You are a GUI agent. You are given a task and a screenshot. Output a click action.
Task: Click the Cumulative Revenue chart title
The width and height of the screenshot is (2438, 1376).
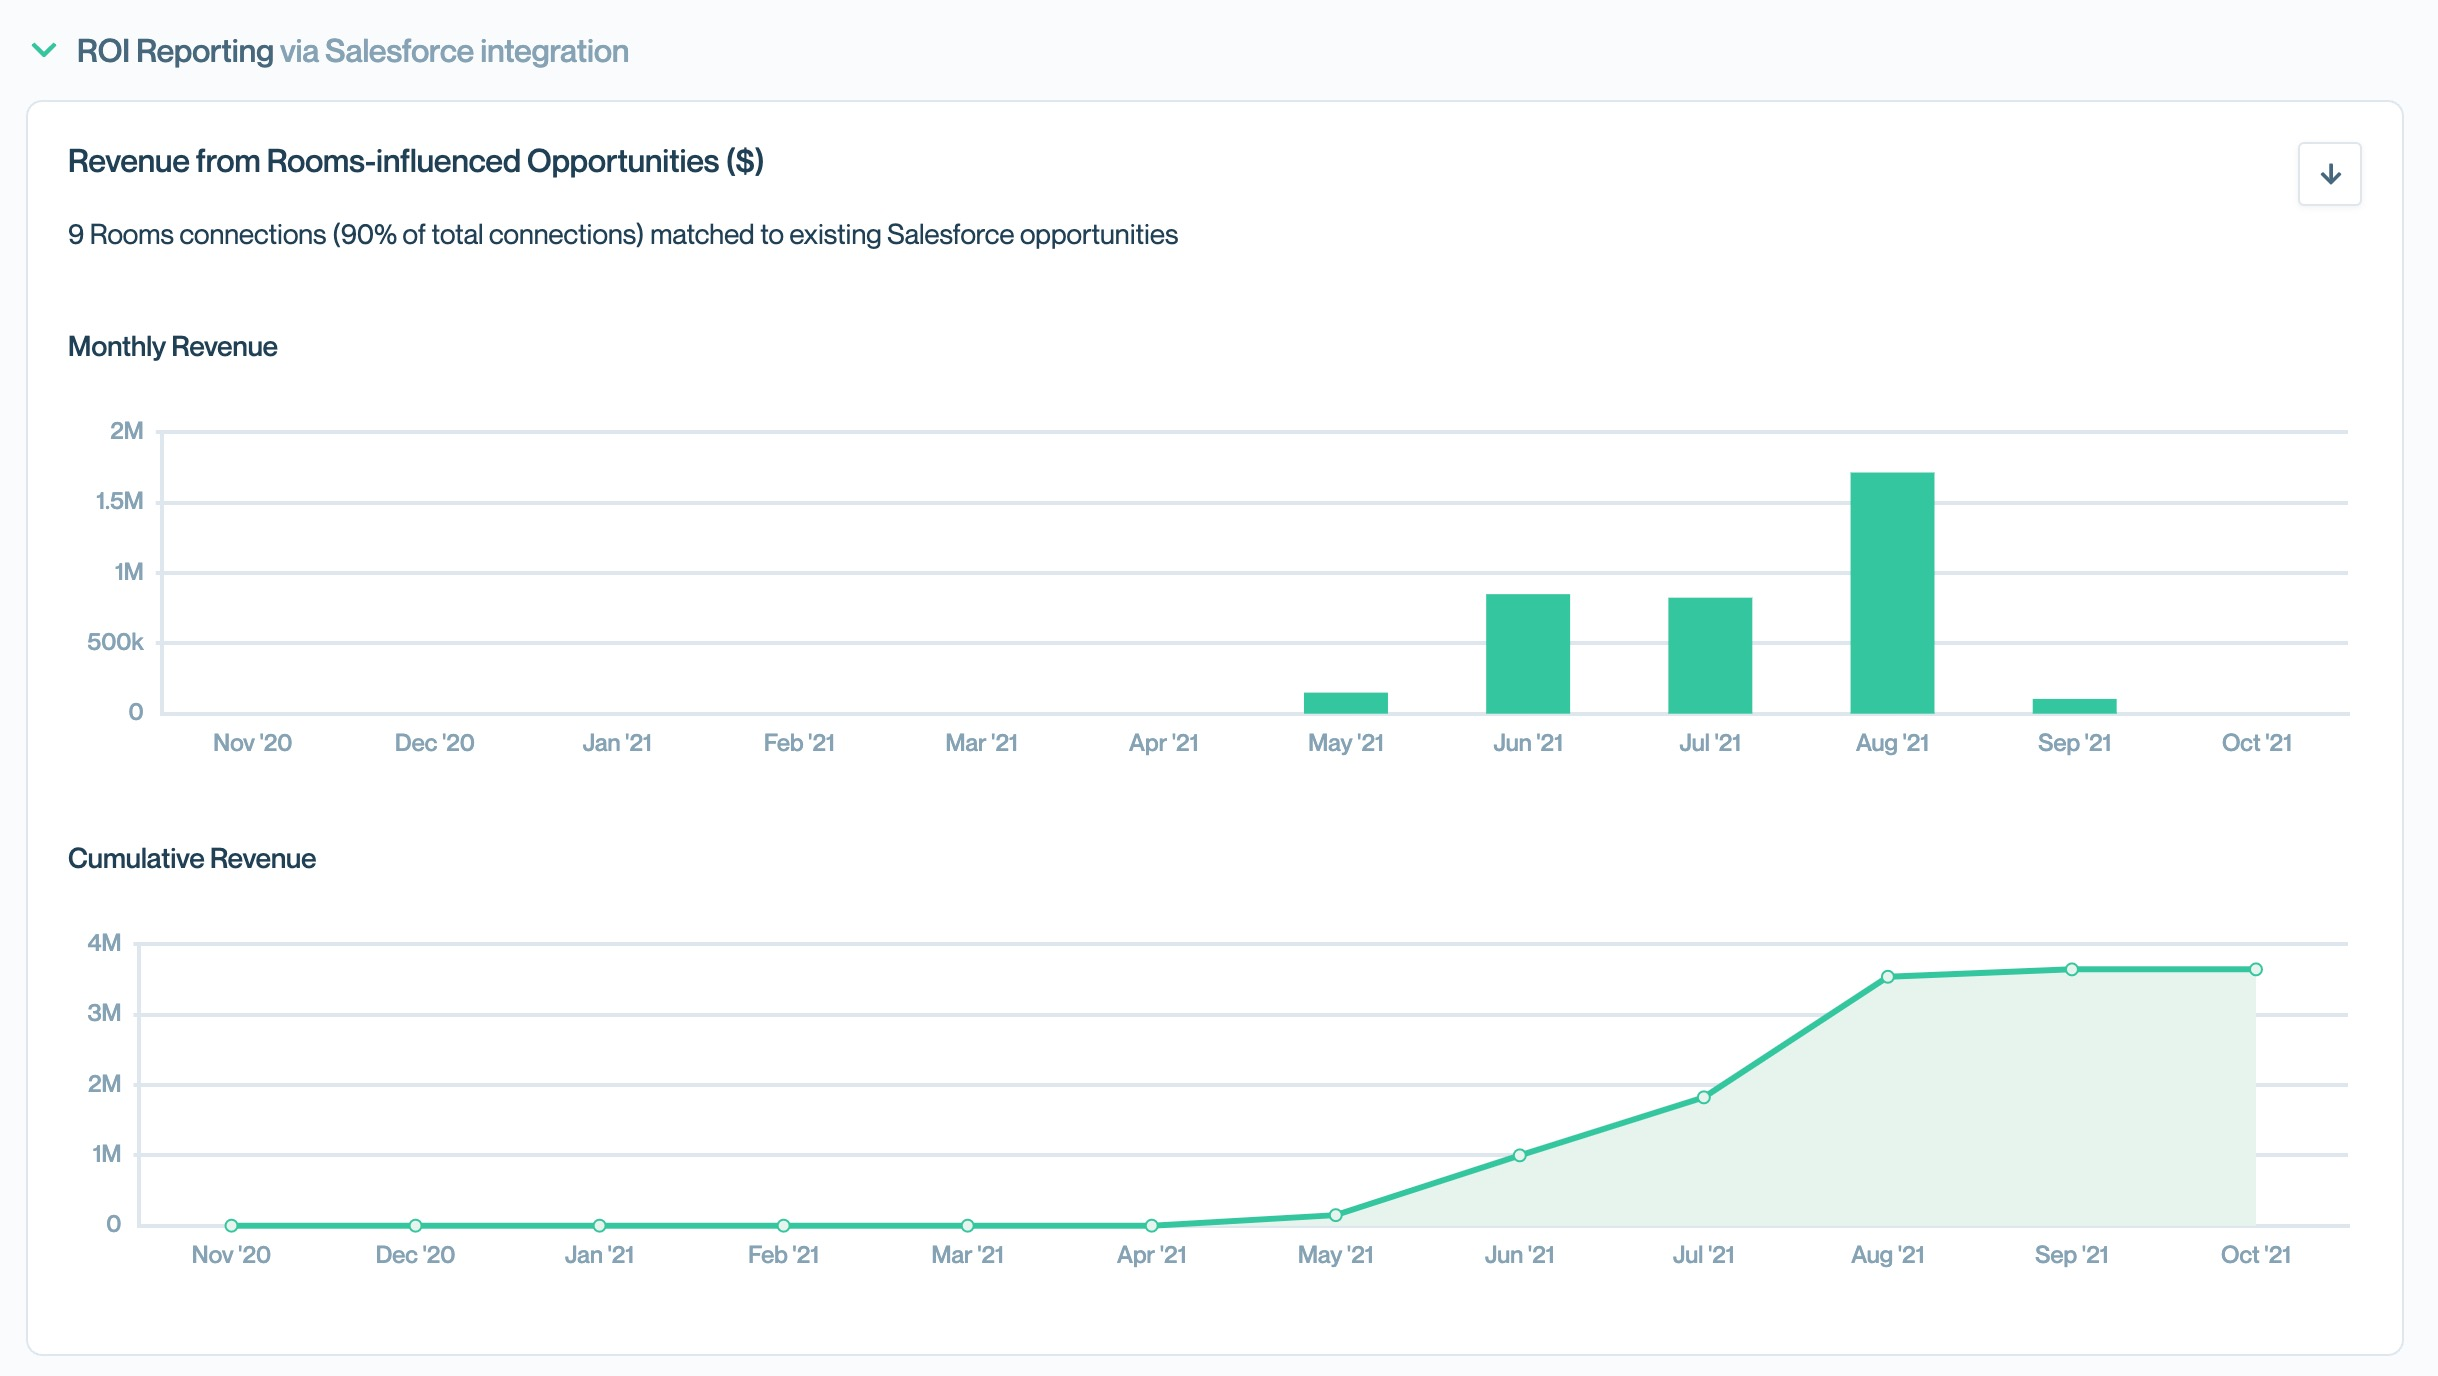(191, 858)
